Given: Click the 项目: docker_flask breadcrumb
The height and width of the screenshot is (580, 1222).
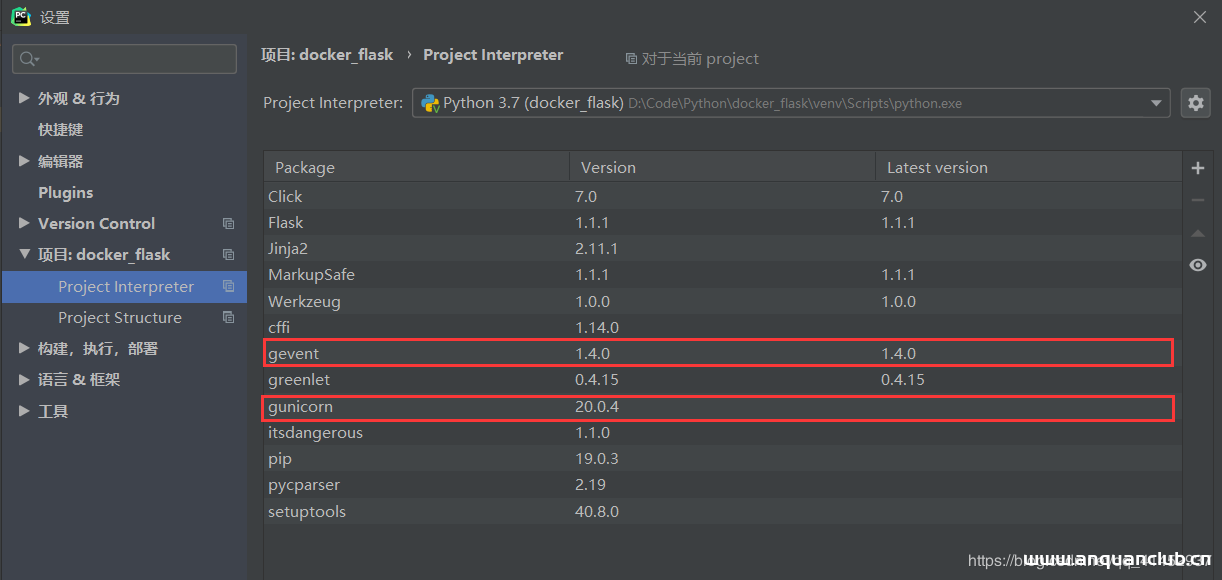Looking at the screenshot, I should (327, 55).
